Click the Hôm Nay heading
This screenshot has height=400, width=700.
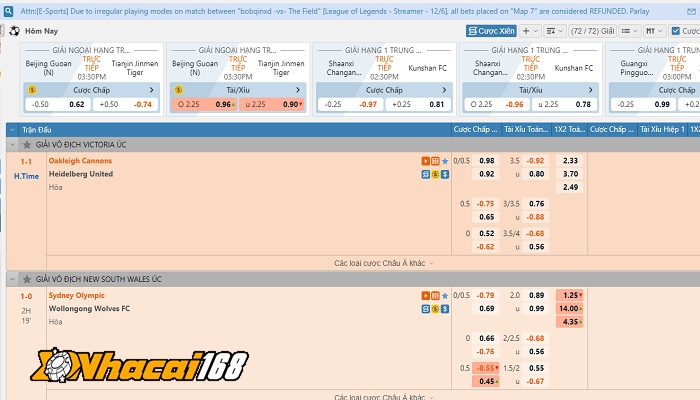(42, 31)
